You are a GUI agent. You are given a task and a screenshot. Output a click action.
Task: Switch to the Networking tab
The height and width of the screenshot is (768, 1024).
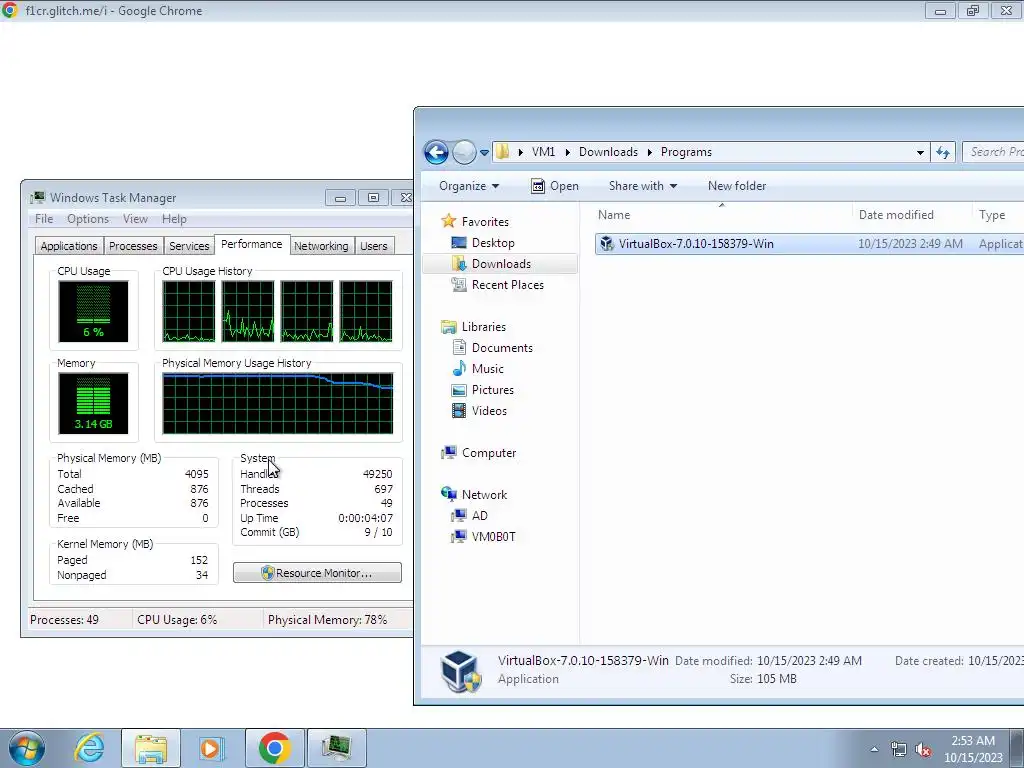pos(321,246)
